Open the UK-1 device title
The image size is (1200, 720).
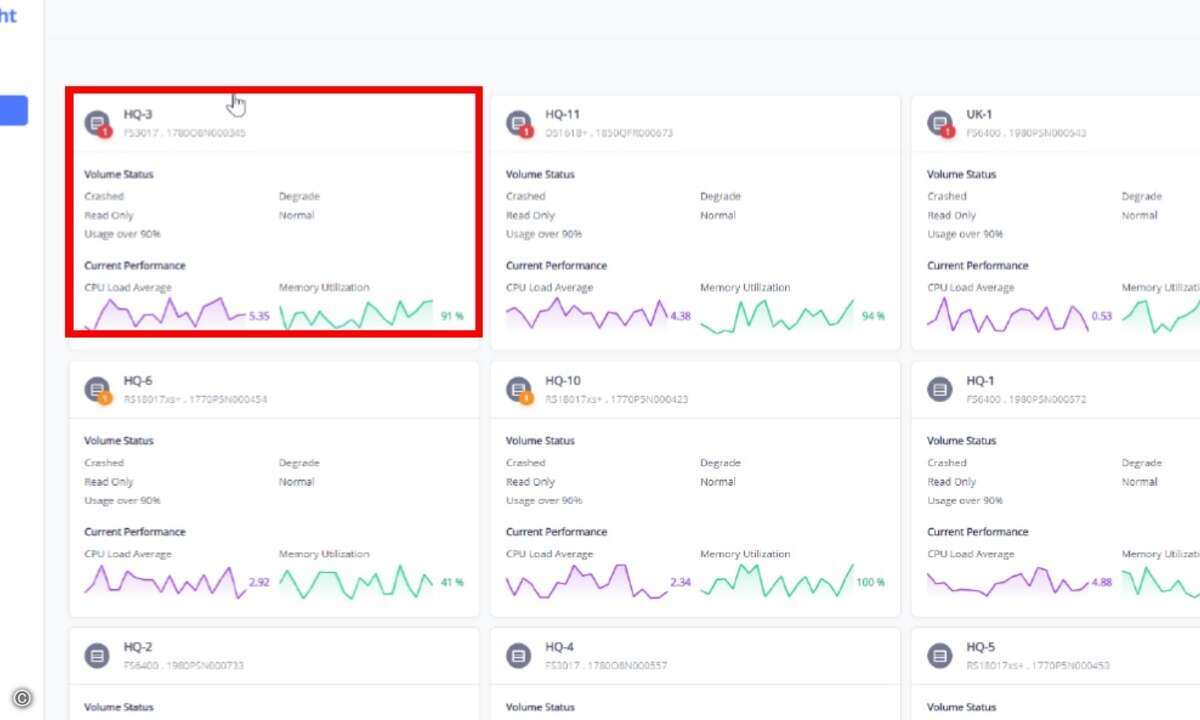(x=979, y=115)
